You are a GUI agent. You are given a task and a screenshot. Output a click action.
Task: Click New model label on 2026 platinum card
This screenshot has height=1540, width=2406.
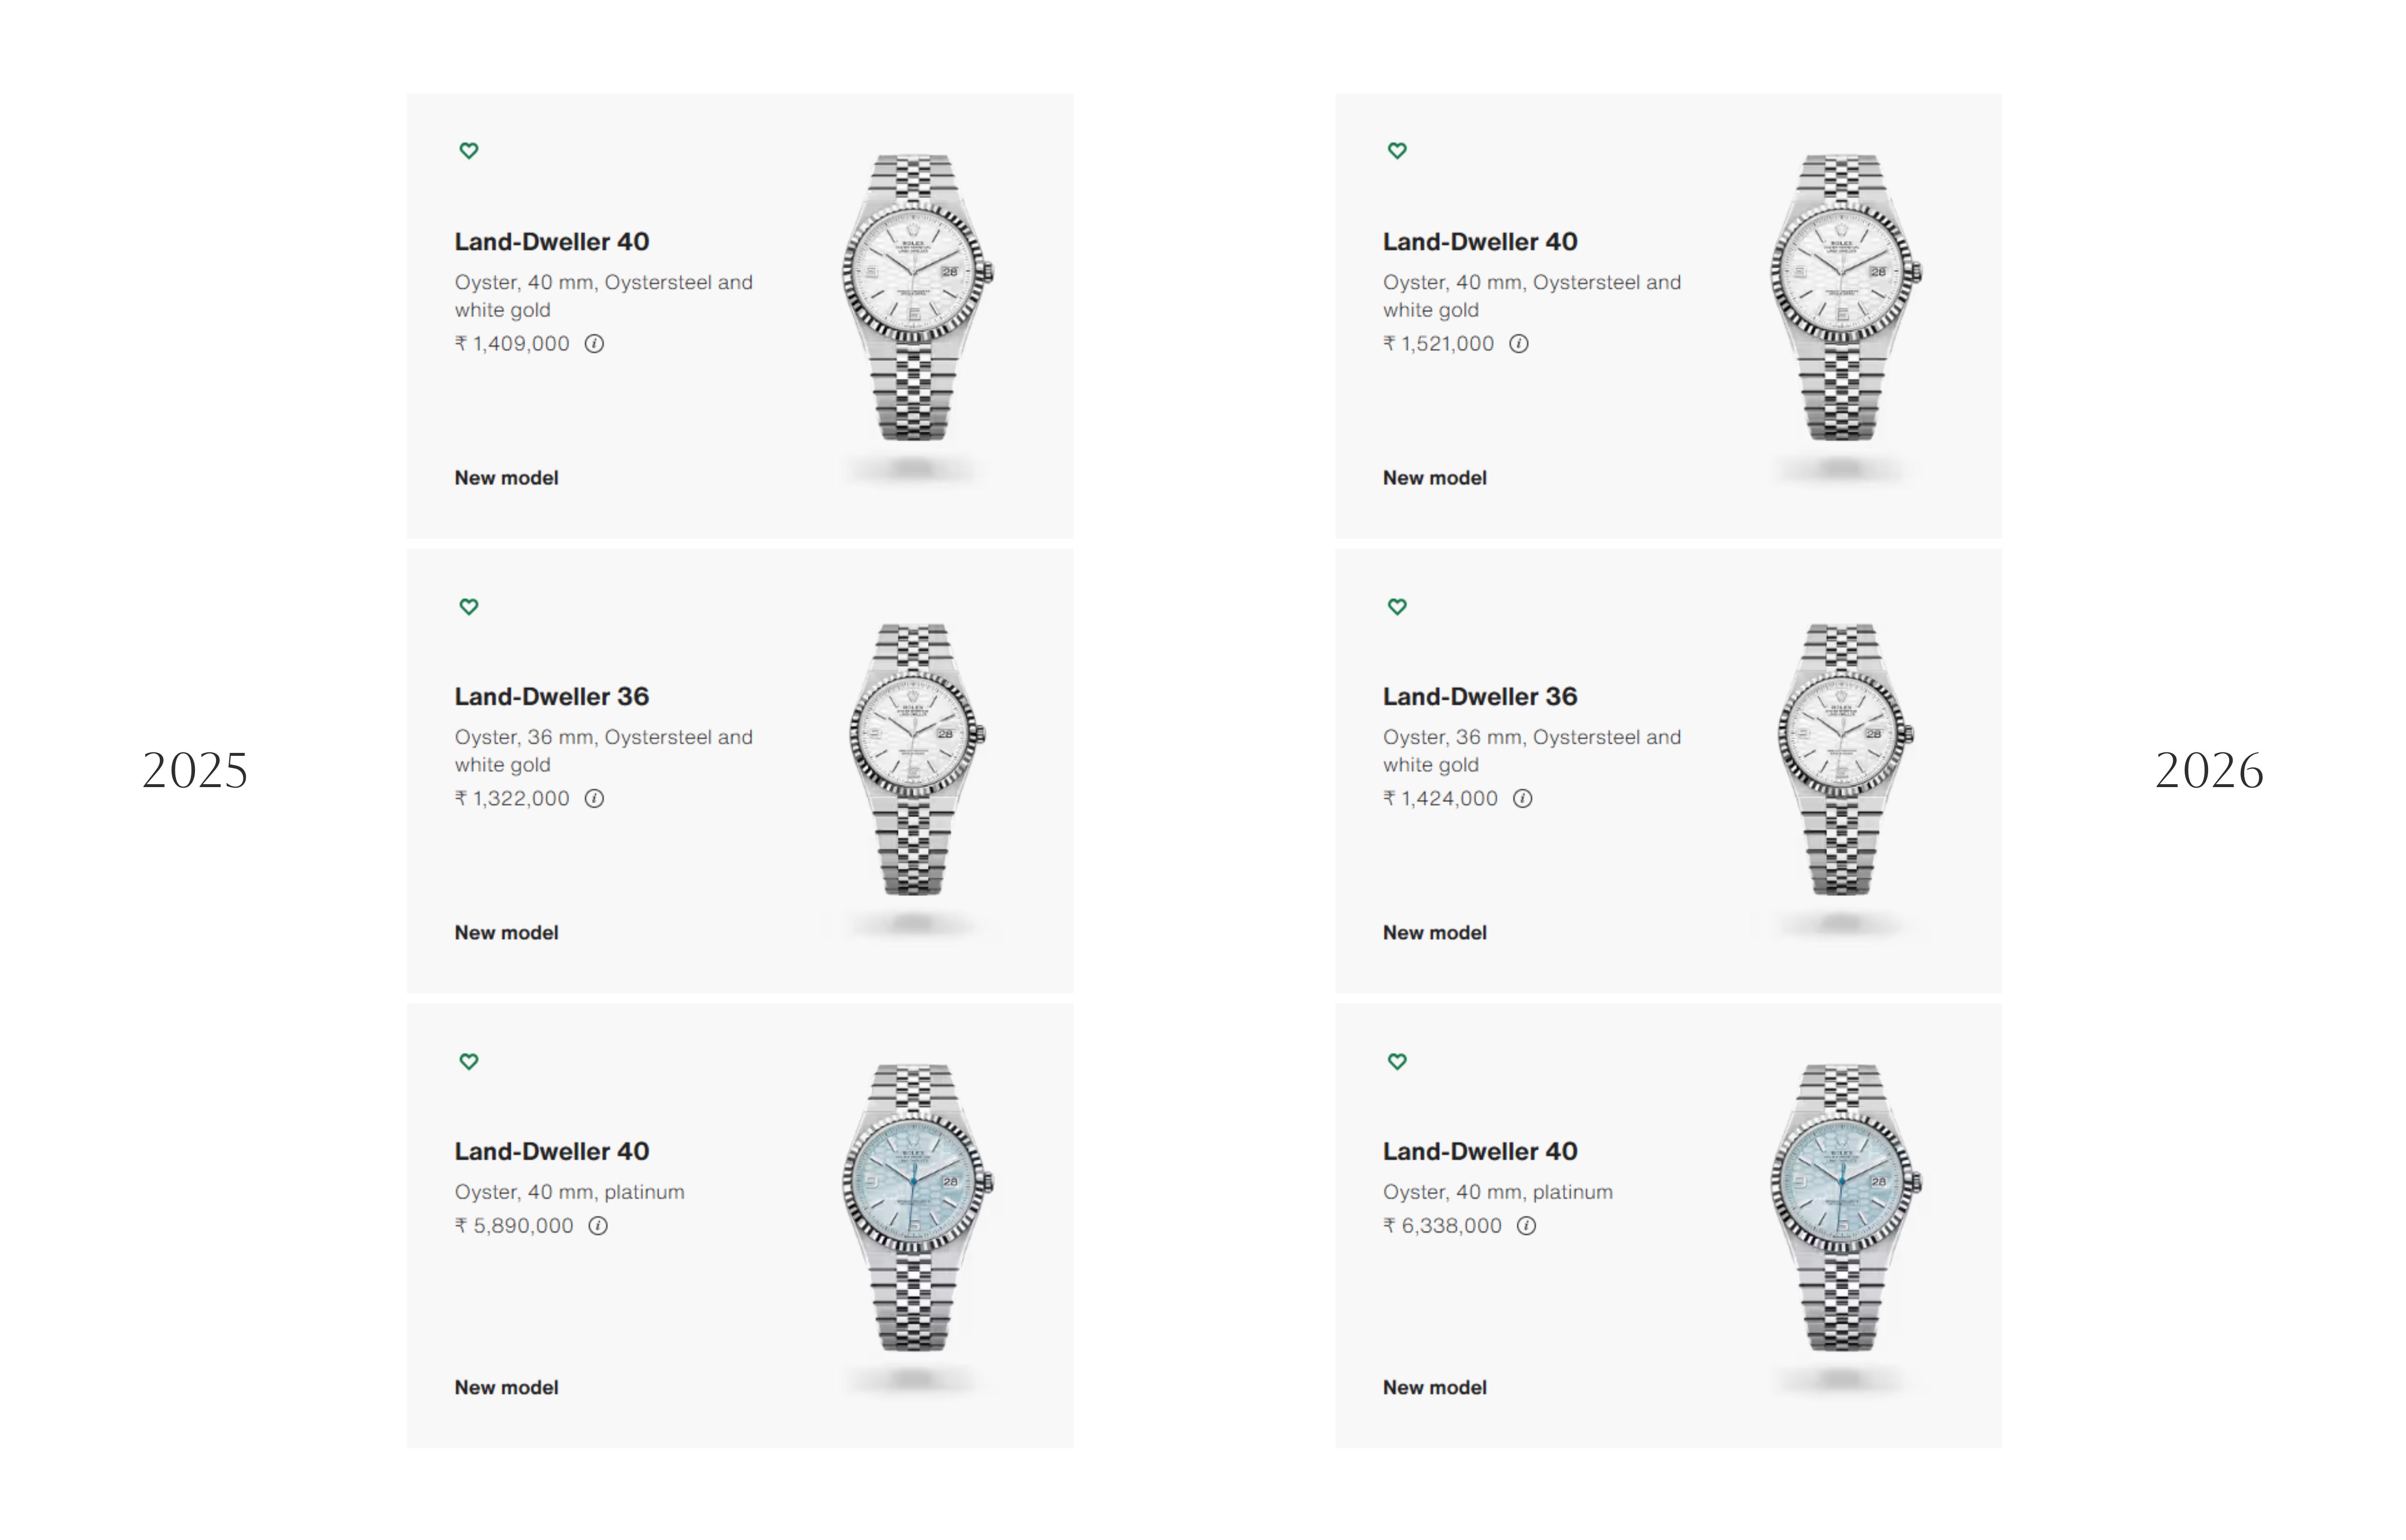tap(1434, 1388)
